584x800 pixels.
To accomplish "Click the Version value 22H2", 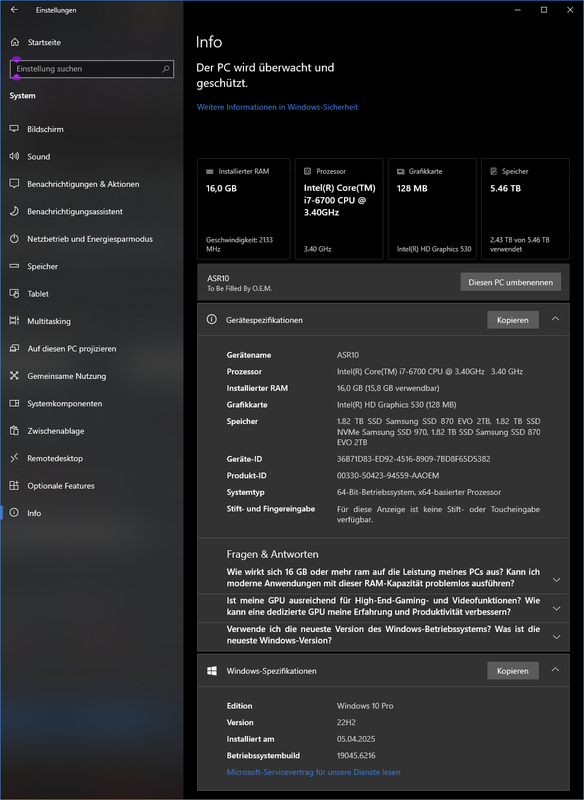I will point(346,722).
